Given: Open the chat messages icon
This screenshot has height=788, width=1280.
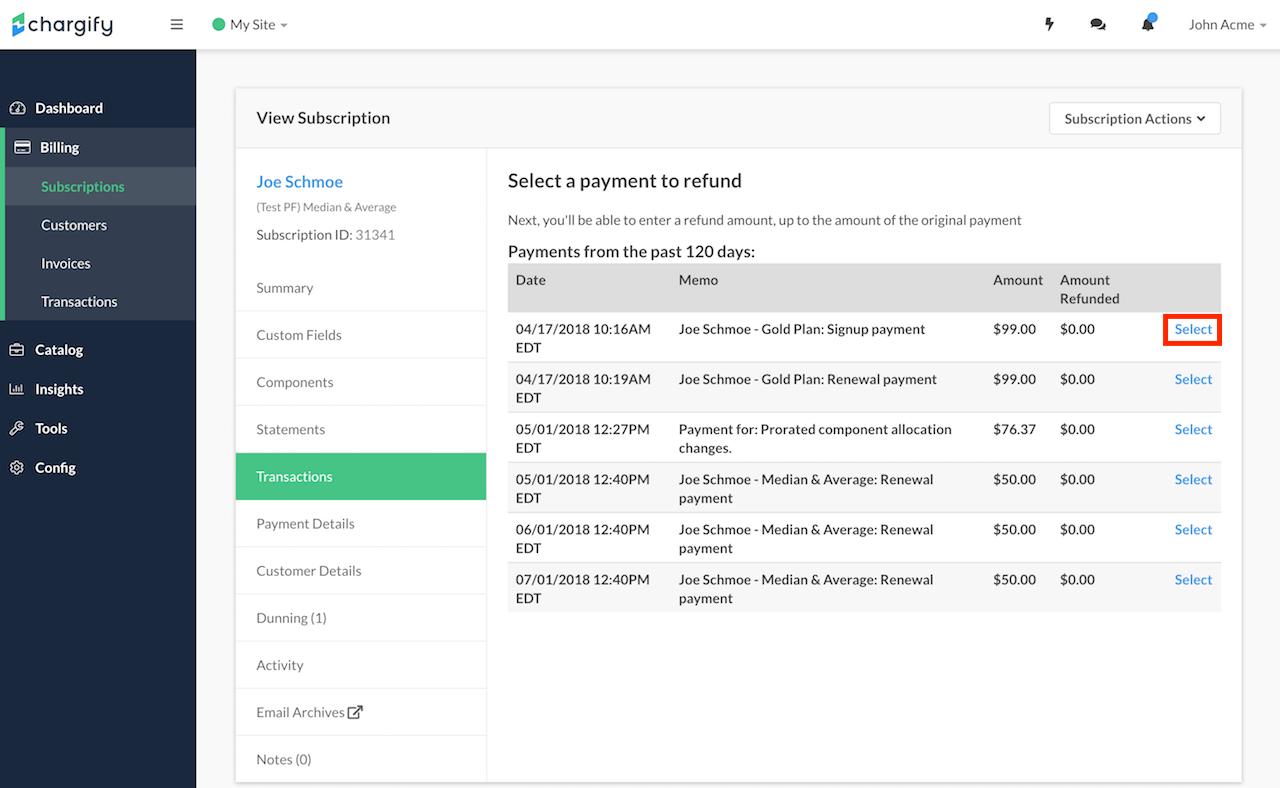Looking at the screenshot, I should pyautogui.click(x=1098, y=25).
